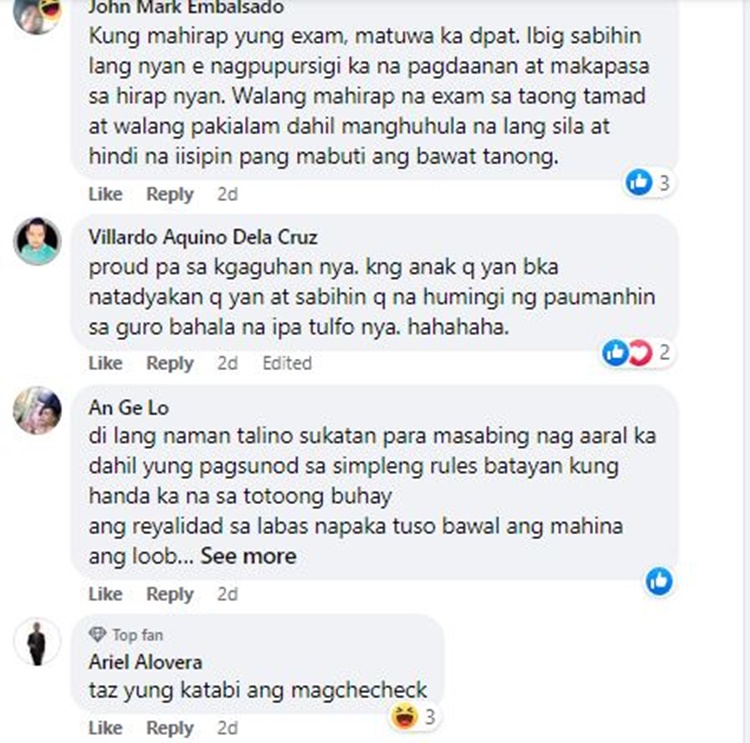Click the blue like icon on Villardo's comment
Image resolution: width=750 pixels, height=743 pixels.
[x=615, y=353]
